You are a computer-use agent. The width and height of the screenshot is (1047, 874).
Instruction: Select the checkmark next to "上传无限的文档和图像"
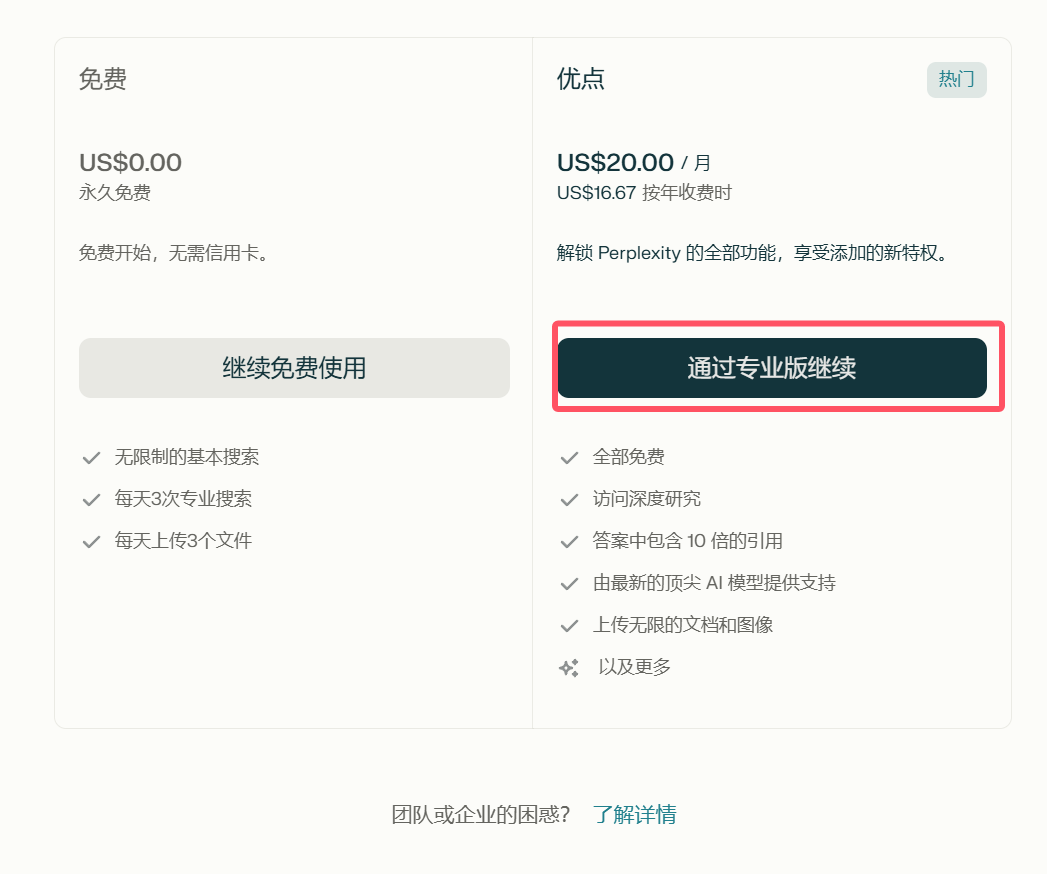pyautogui.click(x=569, y=626)
